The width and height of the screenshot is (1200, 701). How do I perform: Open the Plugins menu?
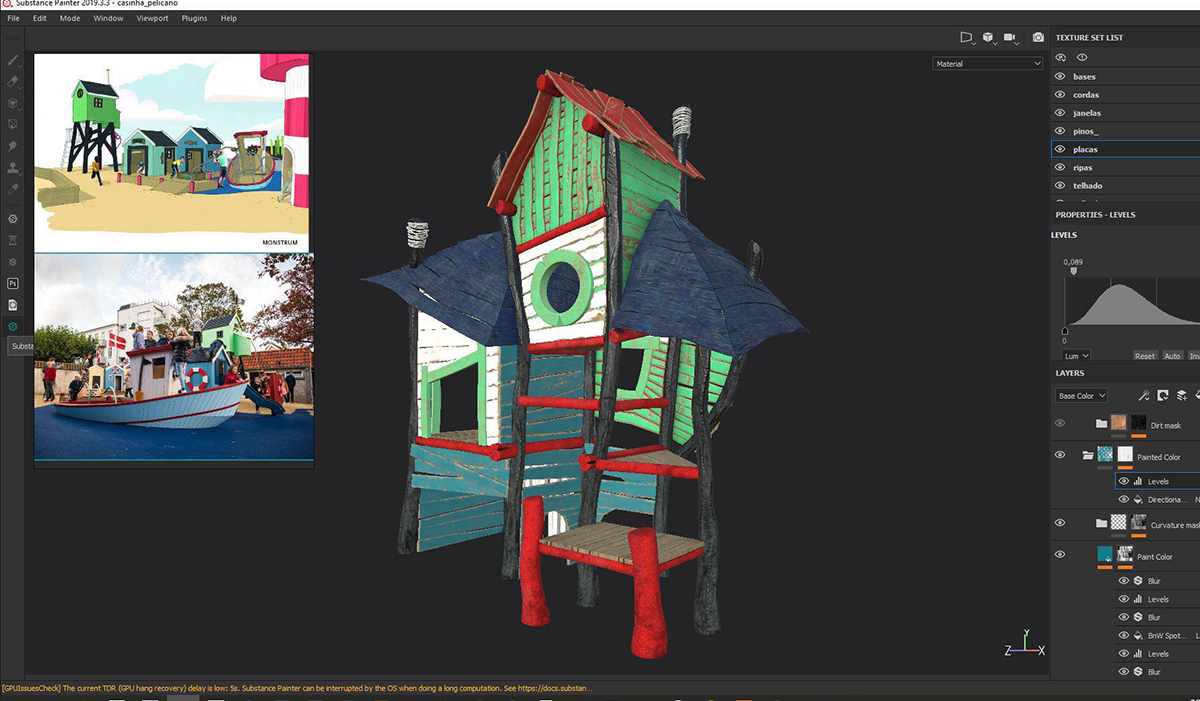tap(194, 18)
